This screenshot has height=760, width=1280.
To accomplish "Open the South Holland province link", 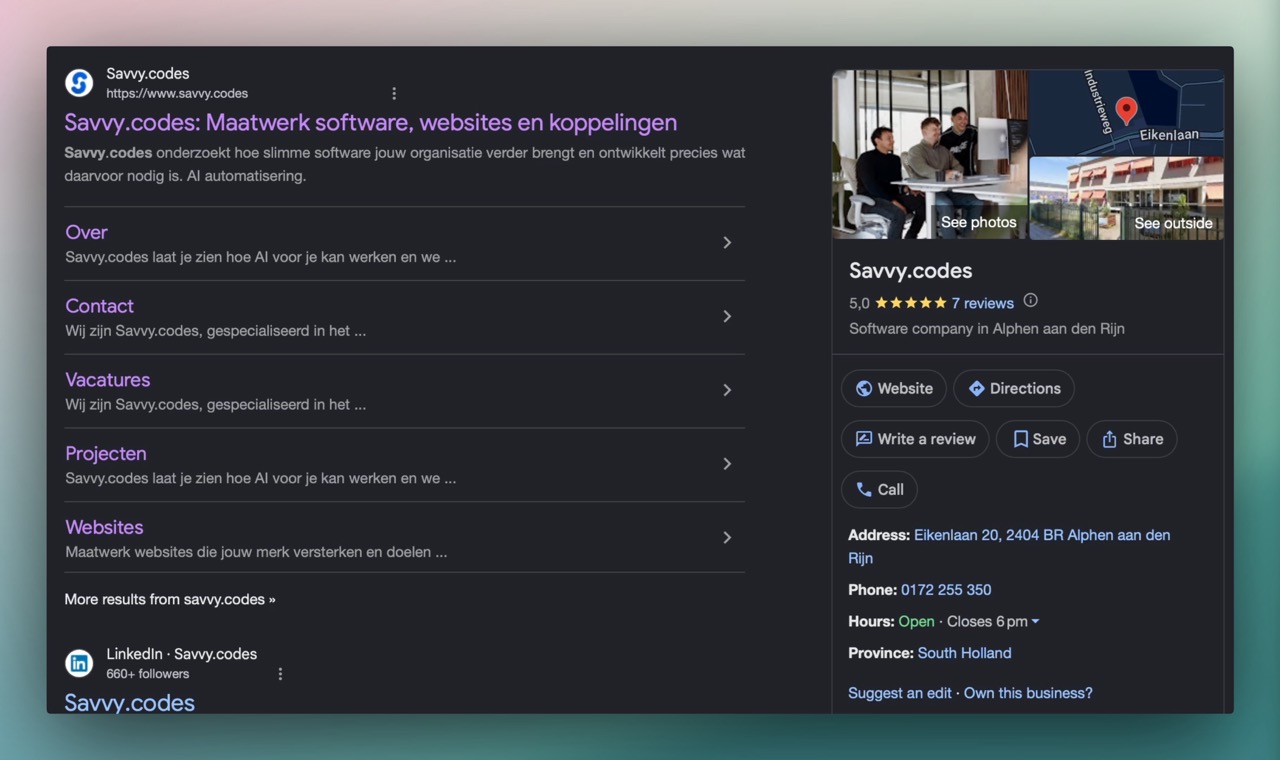I will coord(964,653).
